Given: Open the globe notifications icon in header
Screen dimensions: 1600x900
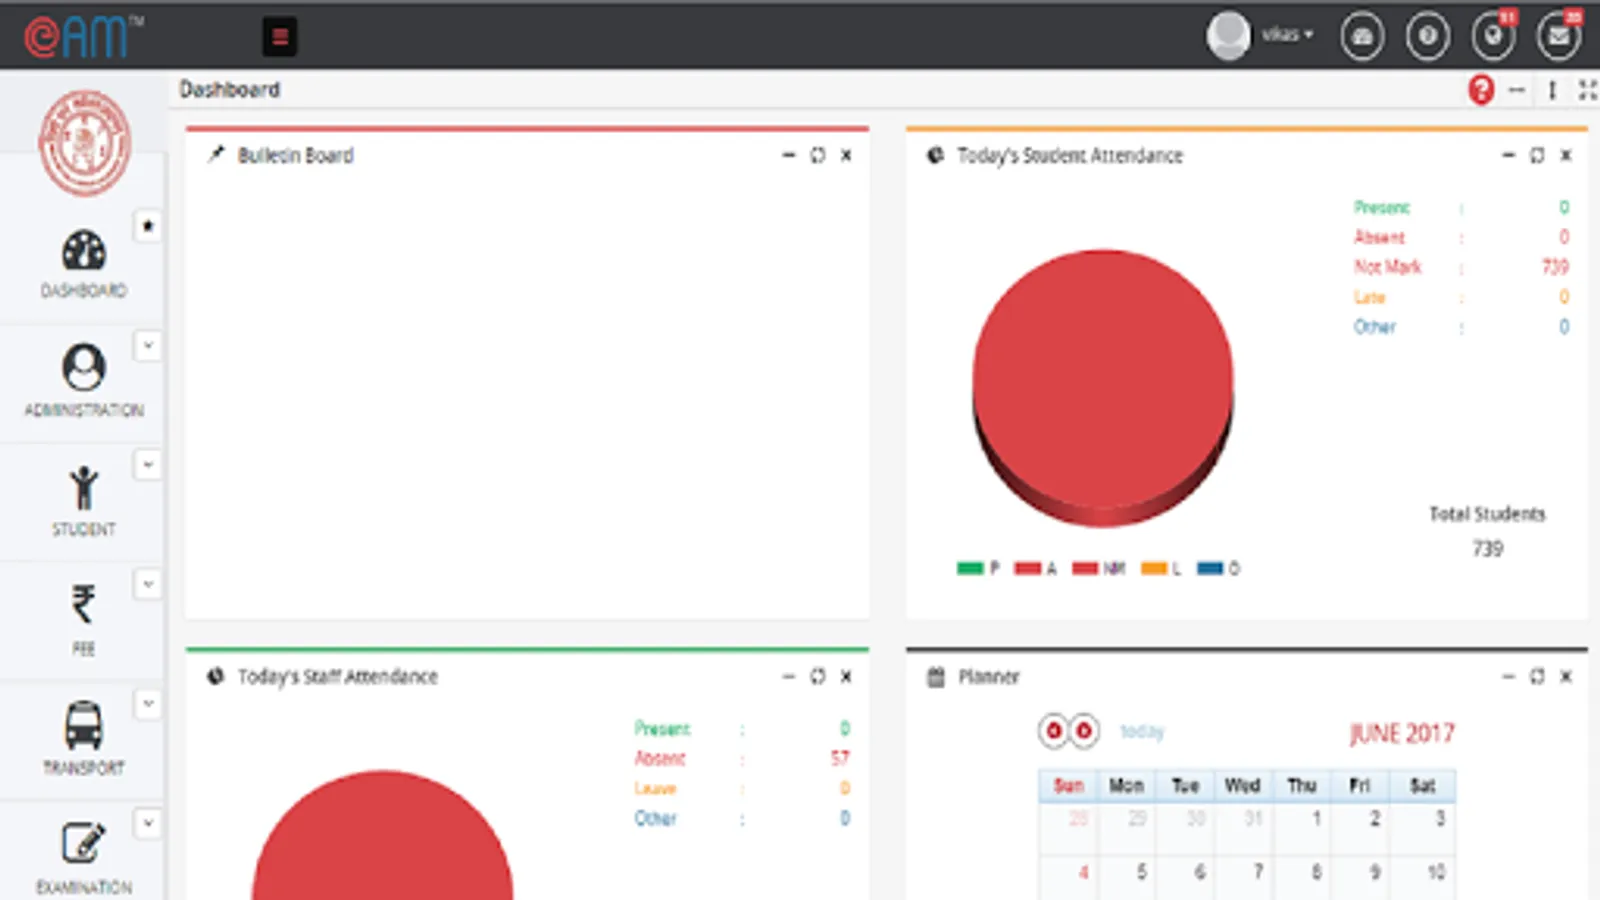Looking at the screenshot, I should tap(1493, 37).
